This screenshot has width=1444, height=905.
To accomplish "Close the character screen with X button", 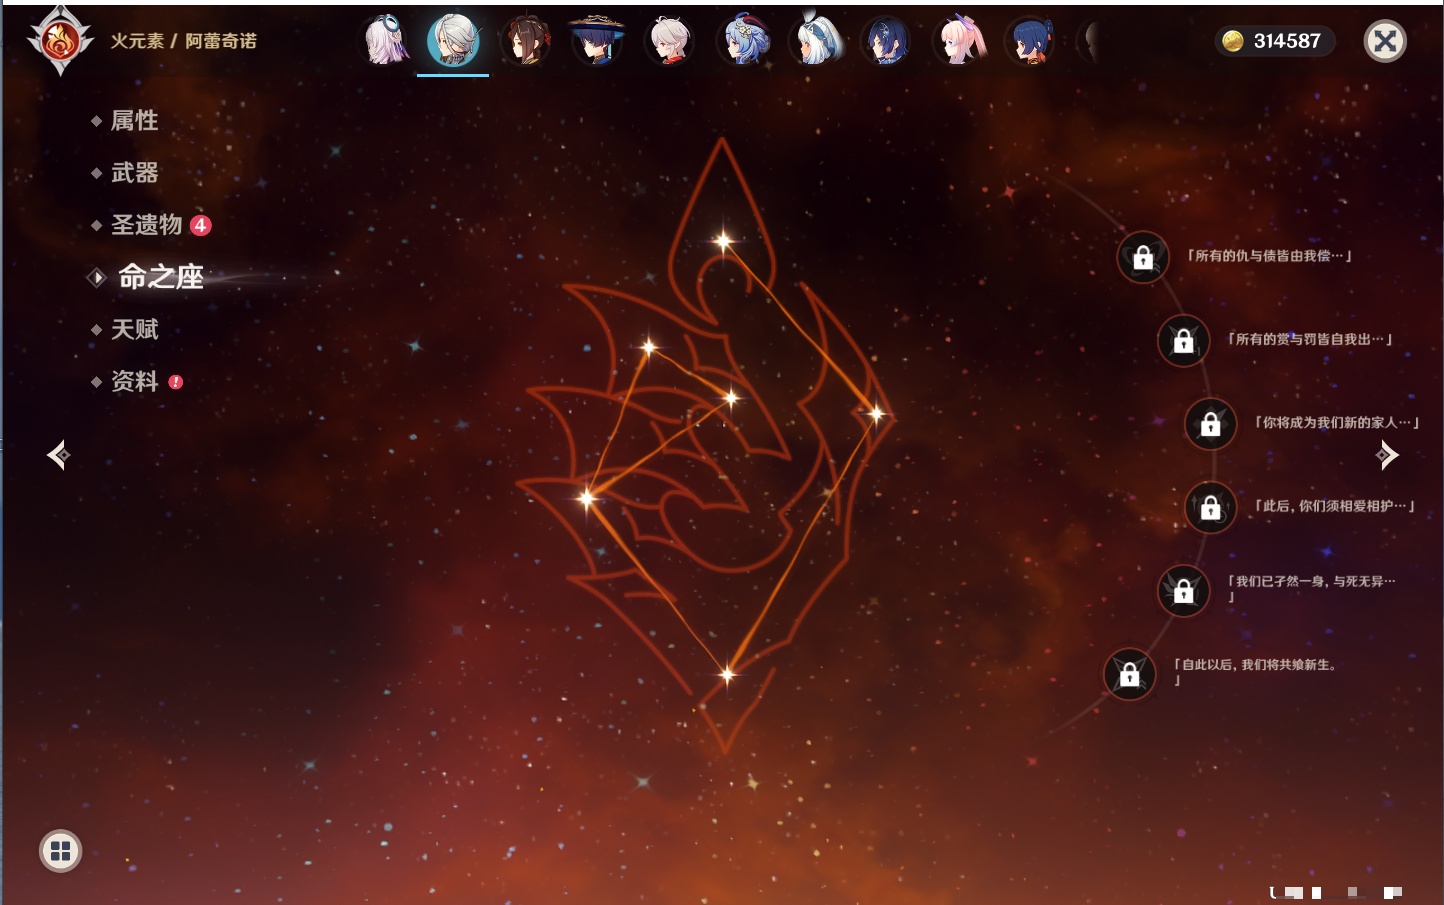I will click(x=1385, y=41).
